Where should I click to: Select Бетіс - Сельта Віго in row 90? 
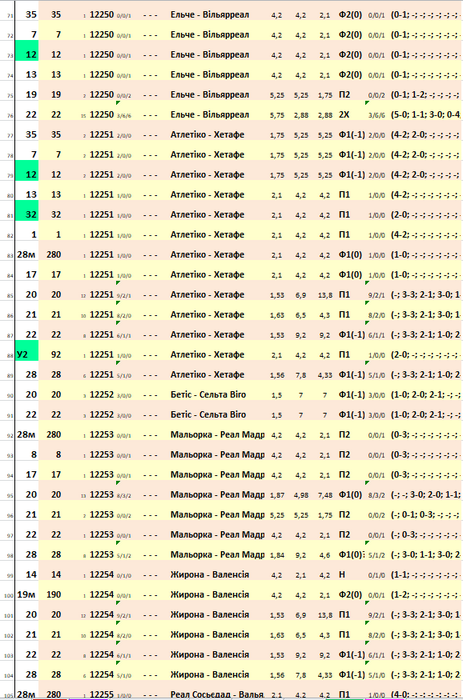[208, 395]
